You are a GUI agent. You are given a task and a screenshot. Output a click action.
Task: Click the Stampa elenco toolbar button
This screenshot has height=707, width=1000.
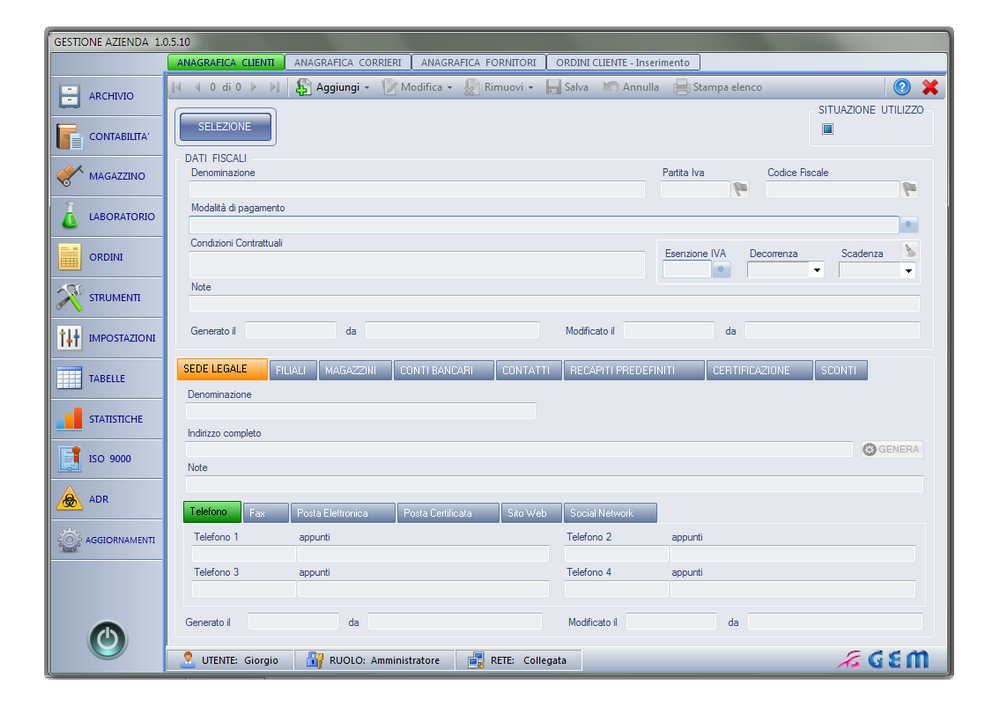(x=718, y=87)
